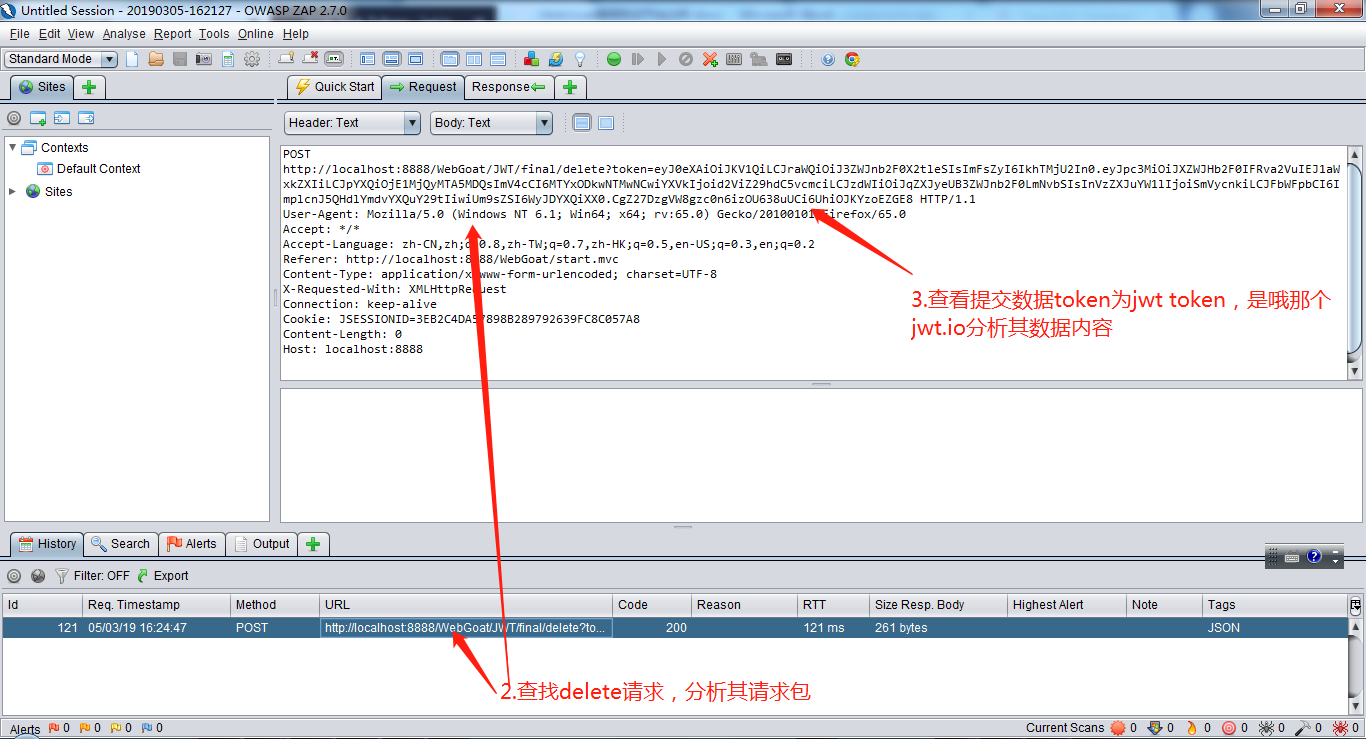Open the File menu
This screenshot has height=739, width=1366.
click(19, 34)
